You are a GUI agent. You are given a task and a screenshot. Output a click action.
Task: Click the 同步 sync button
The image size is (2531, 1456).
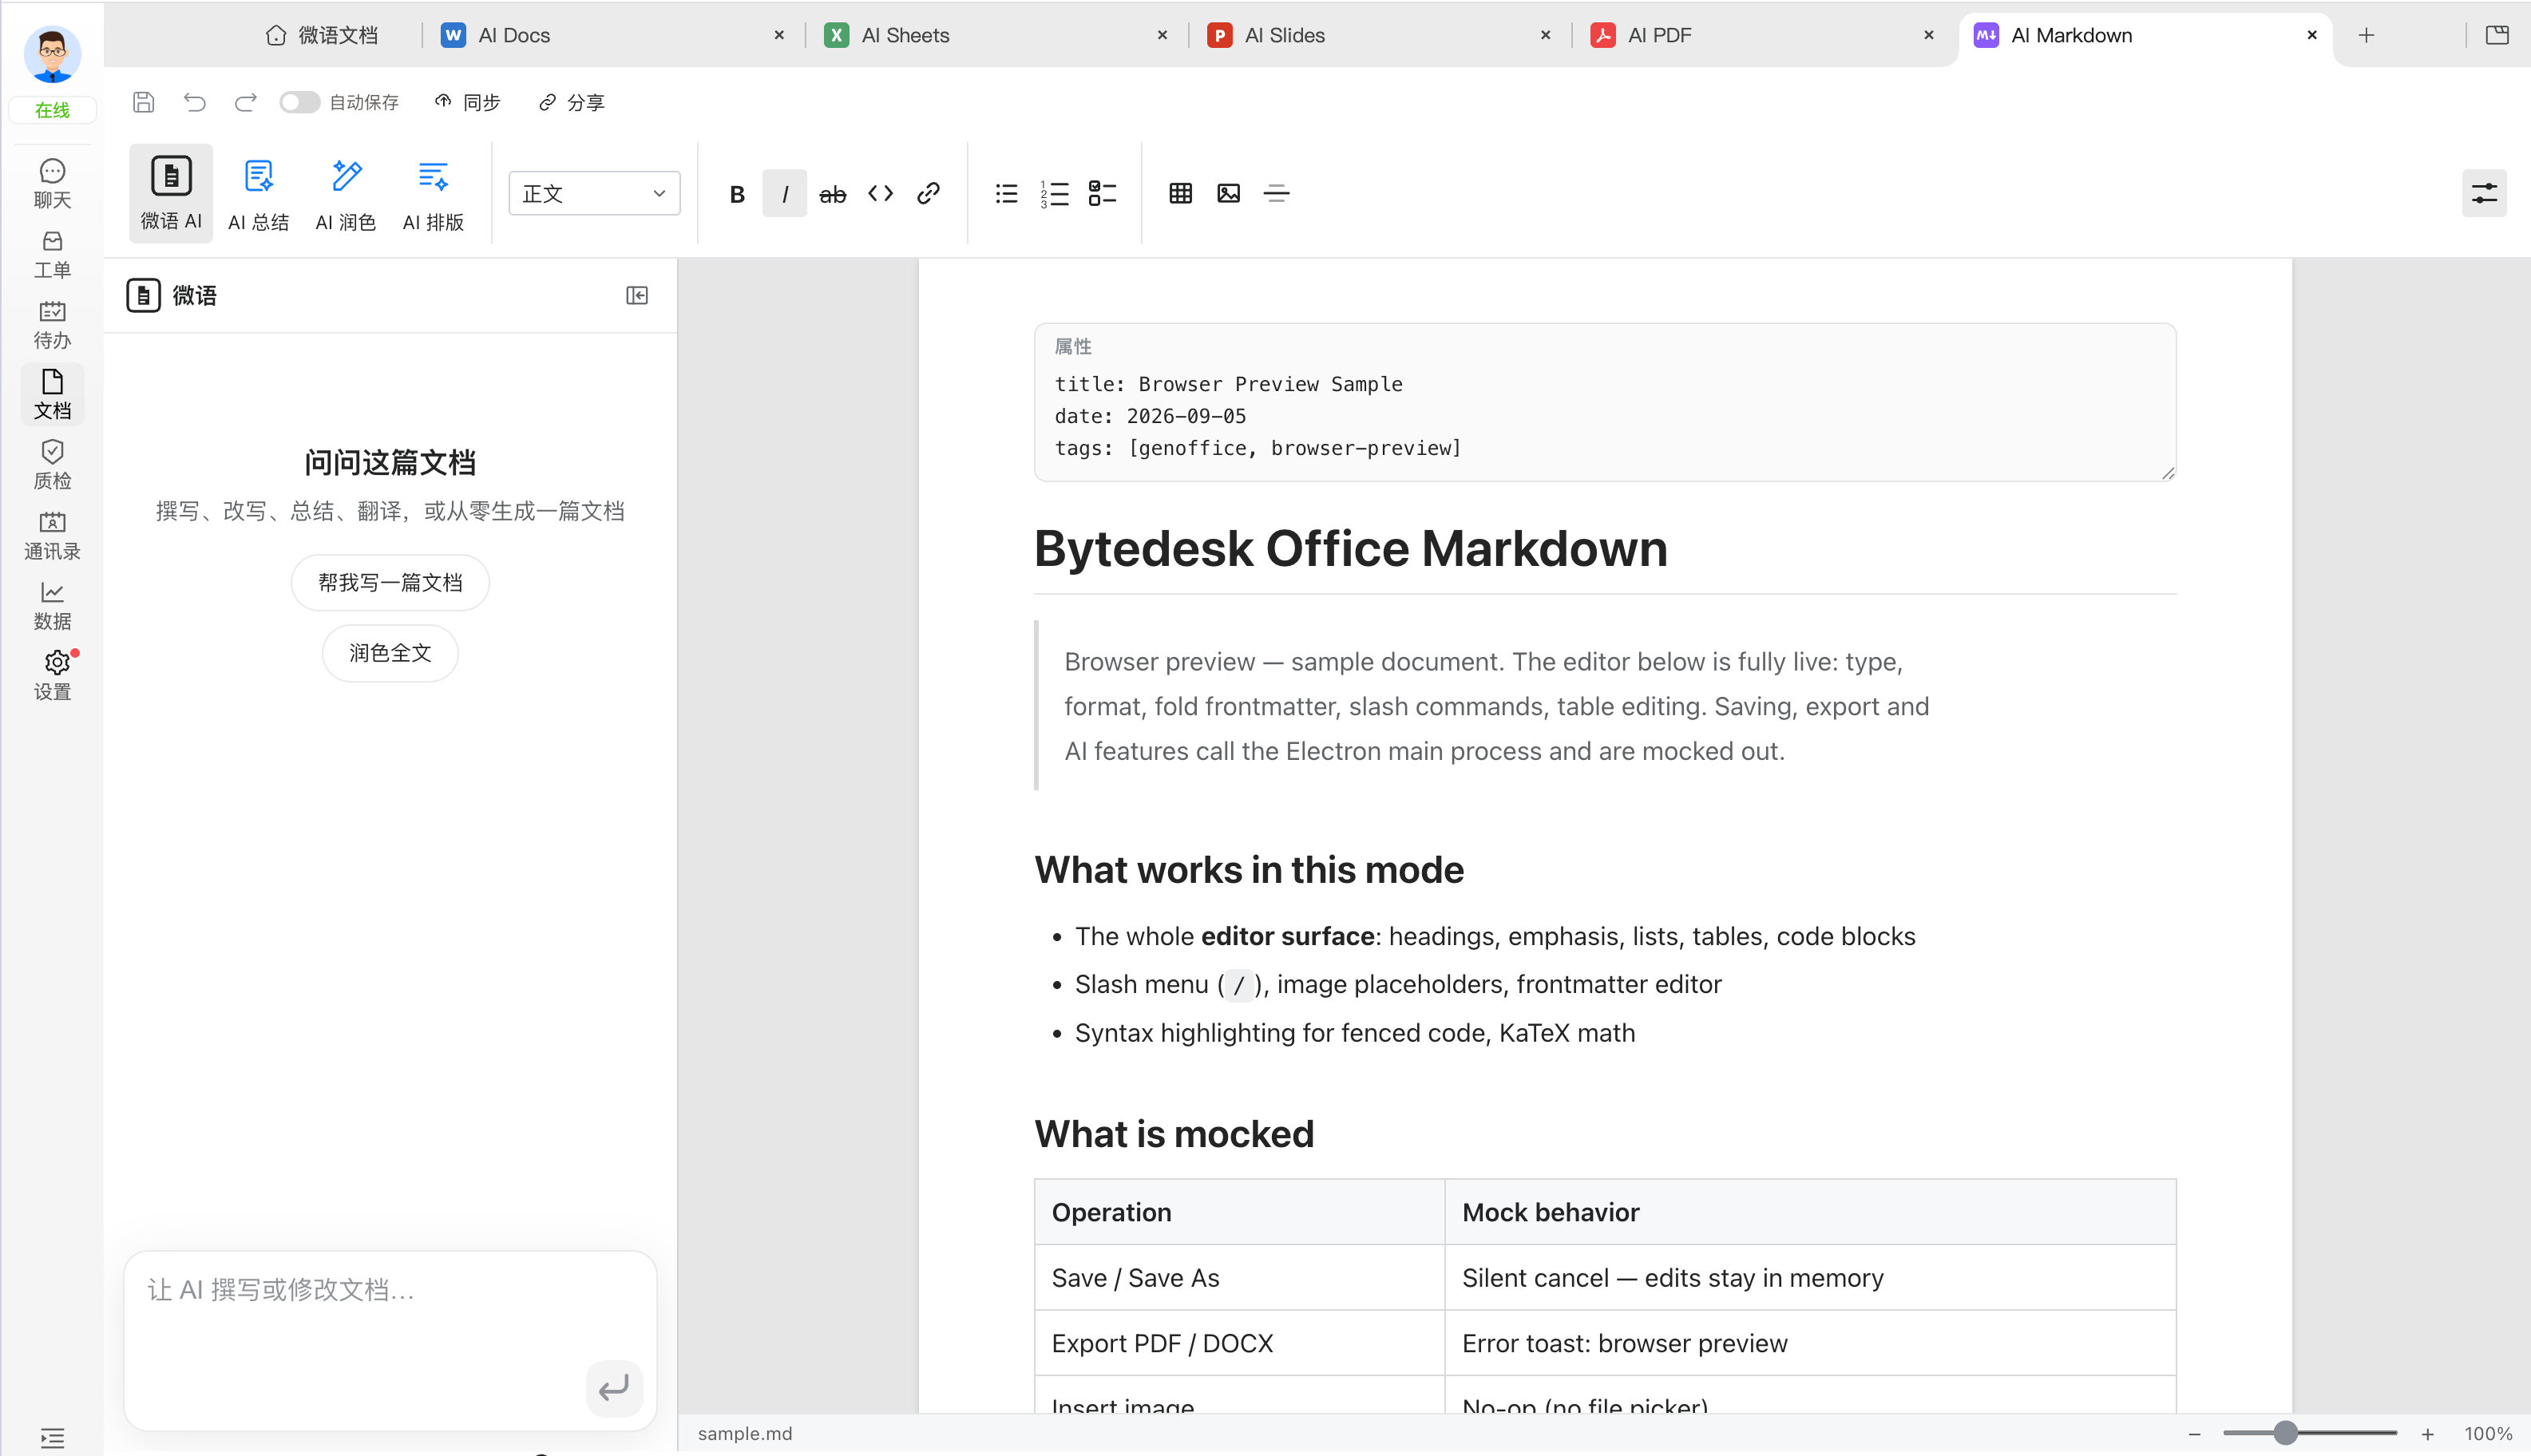coord(467,102)
